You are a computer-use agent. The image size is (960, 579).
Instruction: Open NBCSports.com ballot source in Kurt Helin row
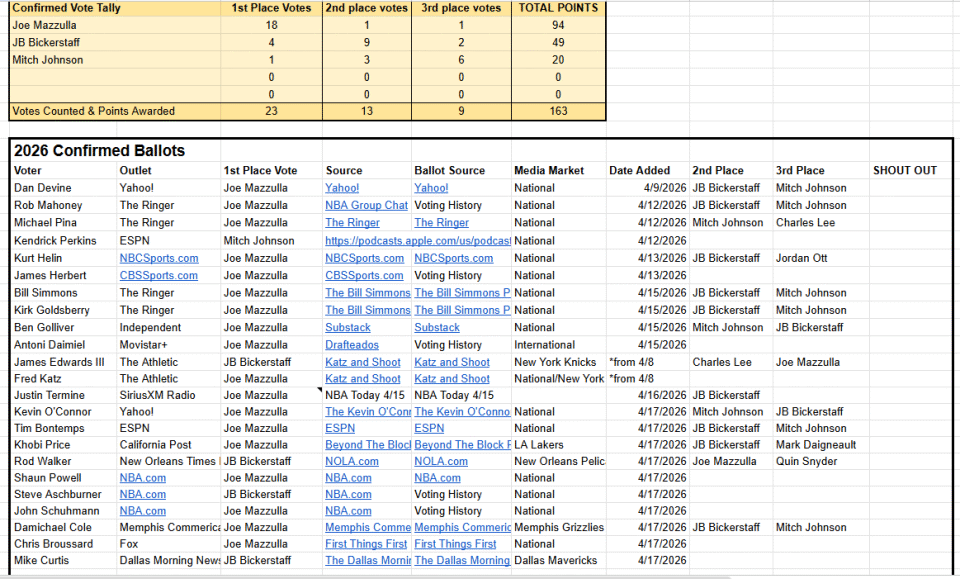[454, 258]
